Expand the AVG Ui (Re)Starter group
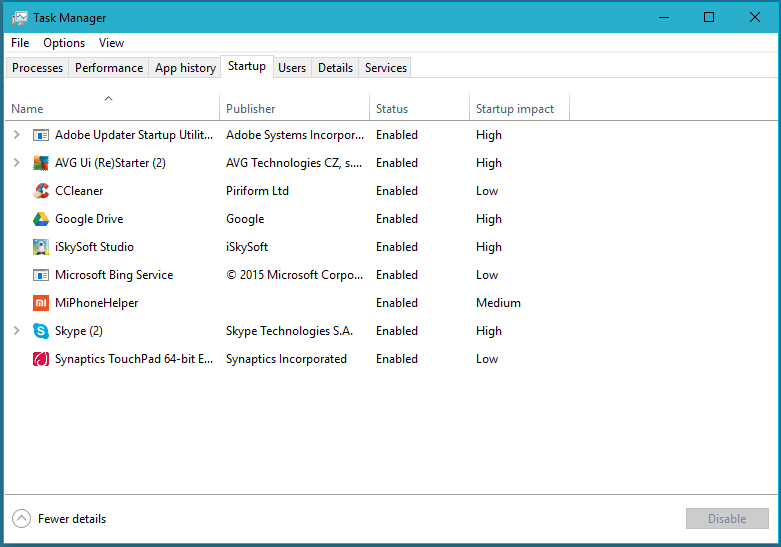This screenshot has width=781, height=547. point(16,163)
